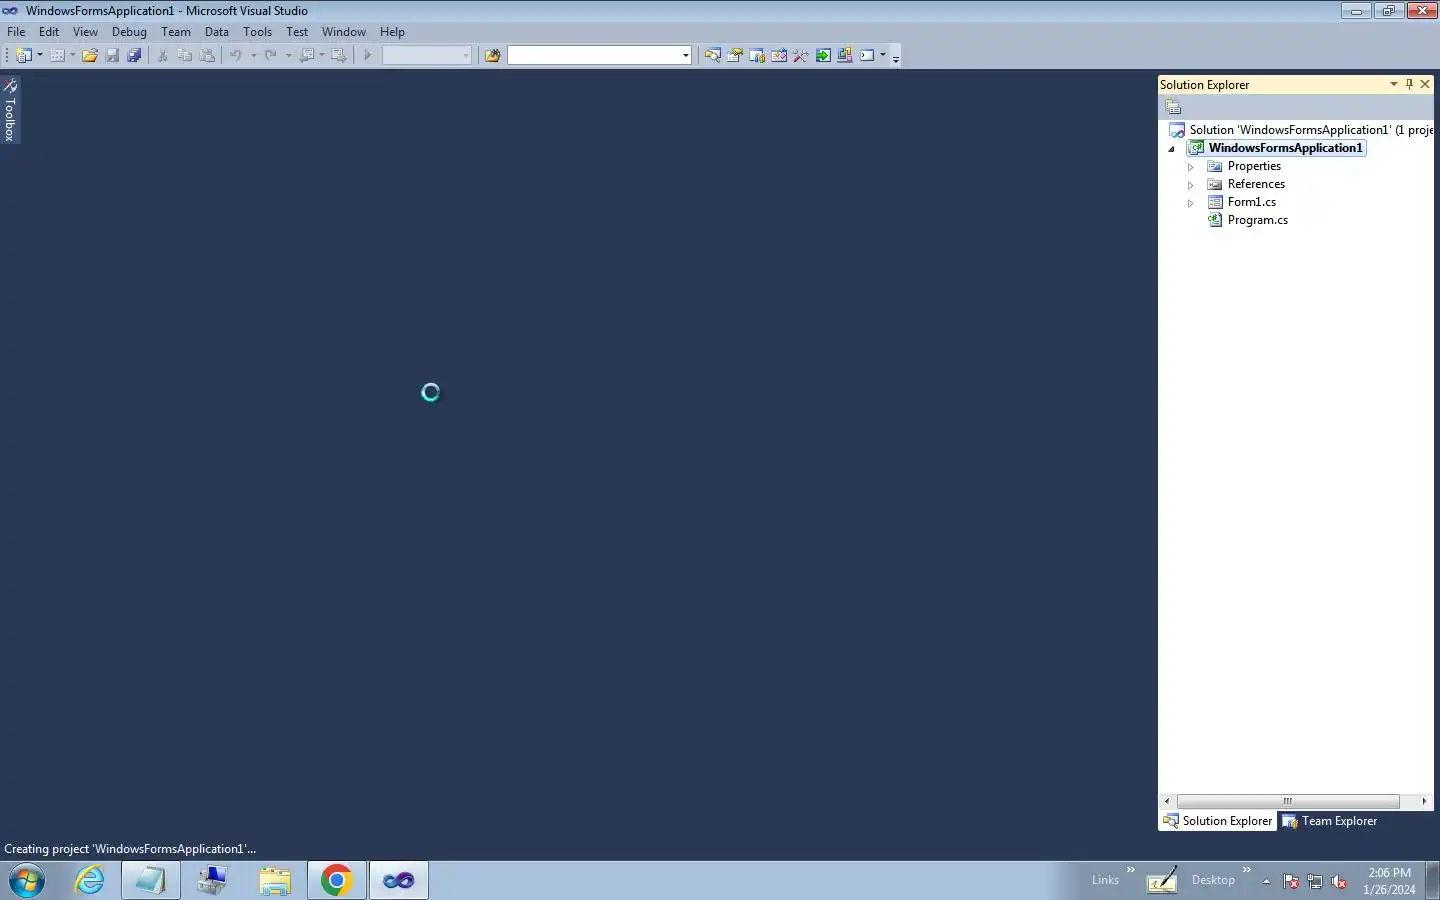Click the Windows Start button
Image resolution: width=1440 pixels, height=900 pixels.
[x=27, y=881]
